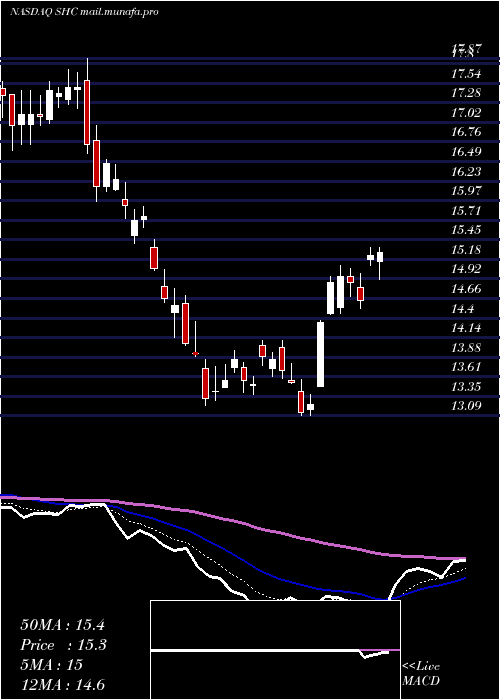Click the tall red candle below the 17.87 high
The width and height of the screenshot is (500, 700).
point(87,106)
